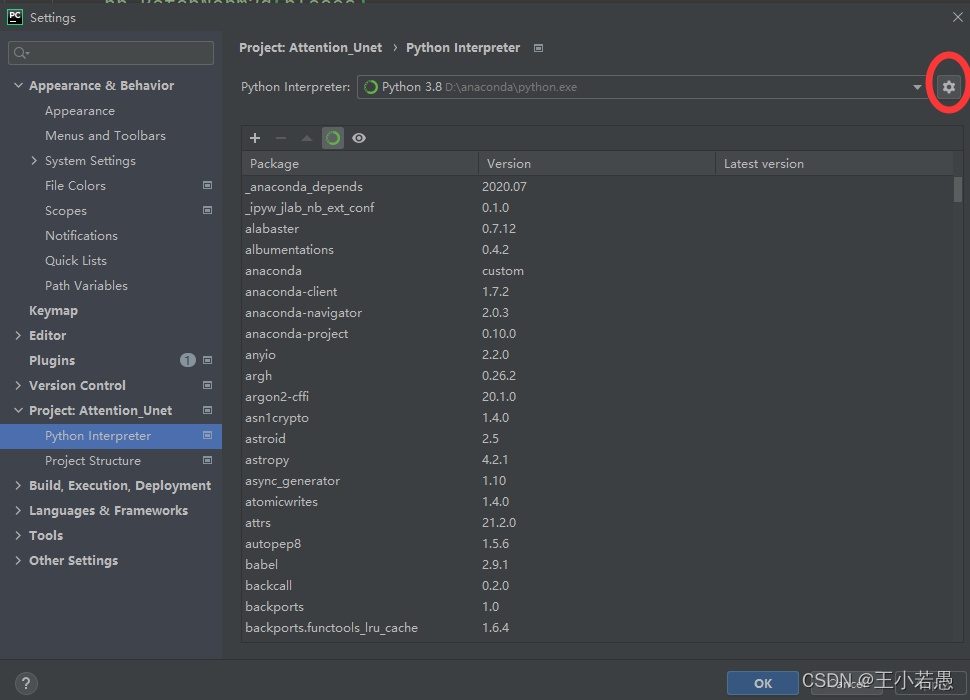
Task: Click the package list scrollbar thumb
Action: [958, 189]
